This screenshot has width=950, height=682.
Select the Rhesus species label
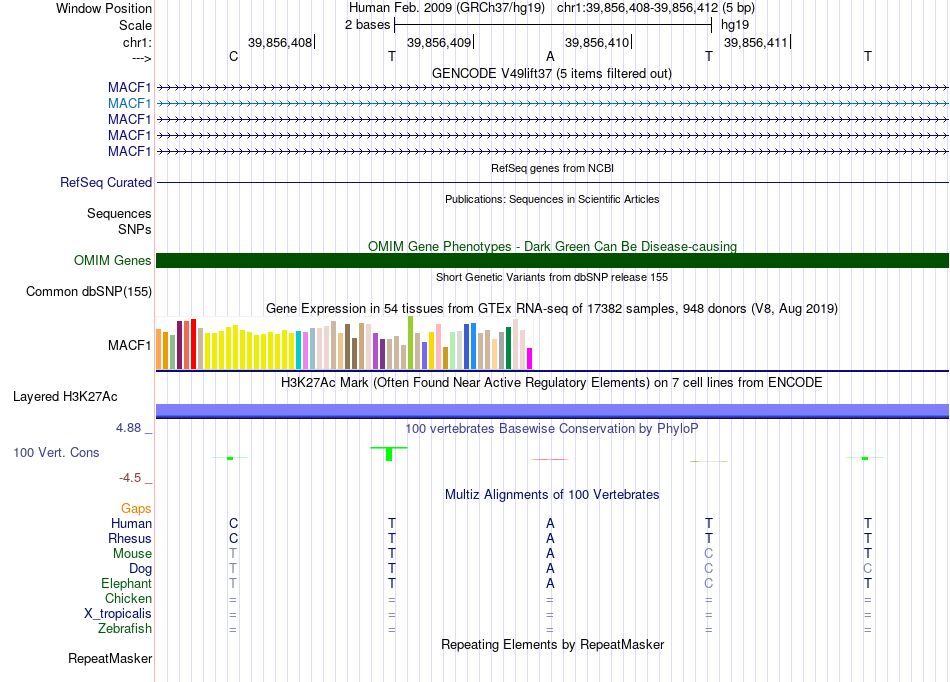pyautogui.click(x=130, y=538)
